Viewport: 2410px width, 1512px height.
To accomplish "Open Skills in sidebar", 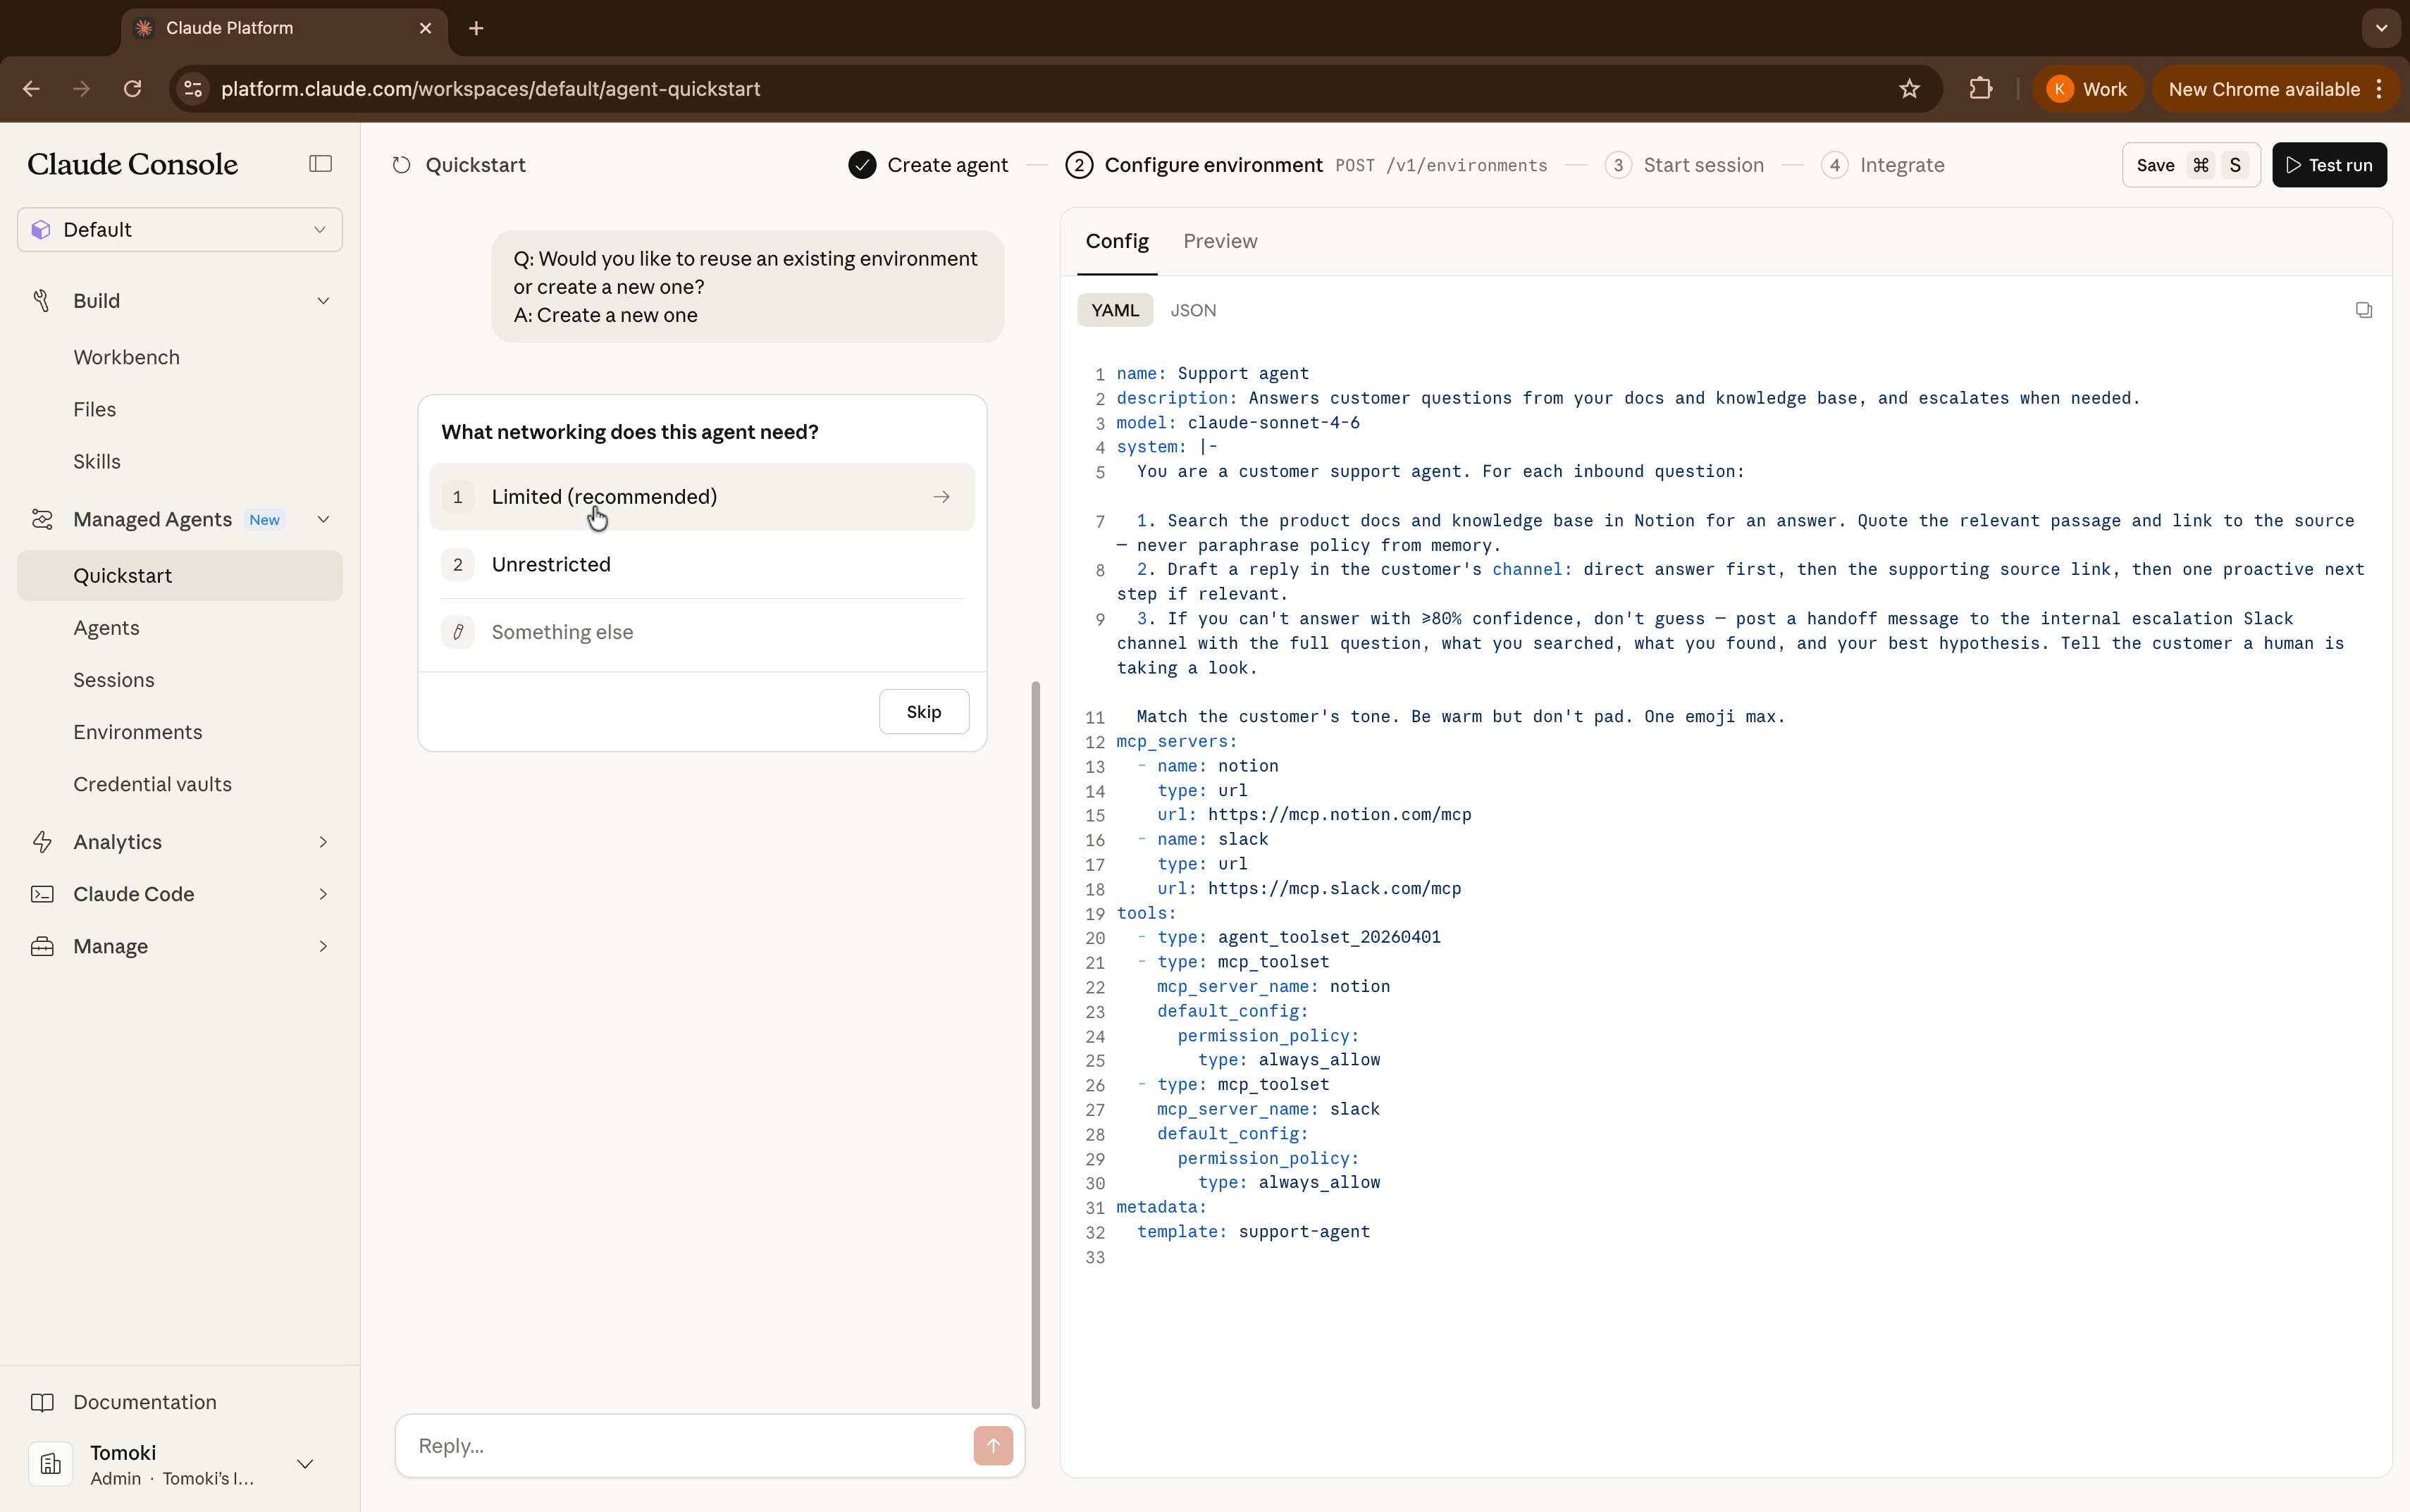I will pyautogui.click(x=96, y=461).
